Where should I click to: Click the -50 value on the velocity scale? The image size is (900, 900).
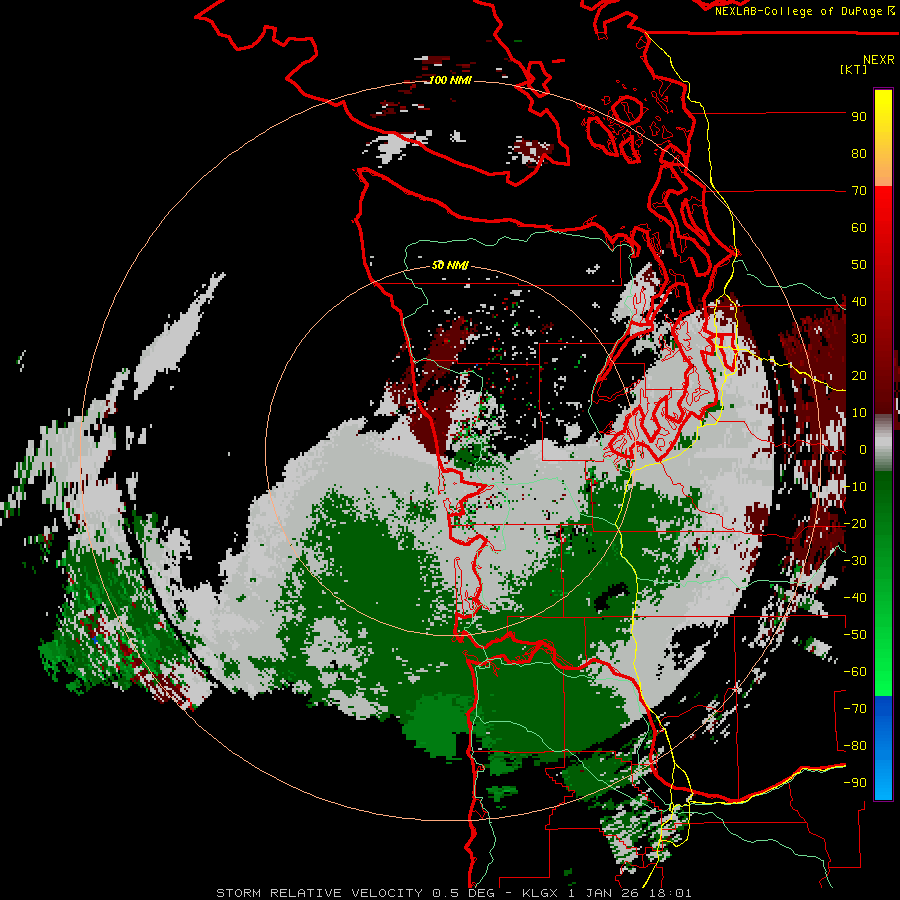coord(855,635)
